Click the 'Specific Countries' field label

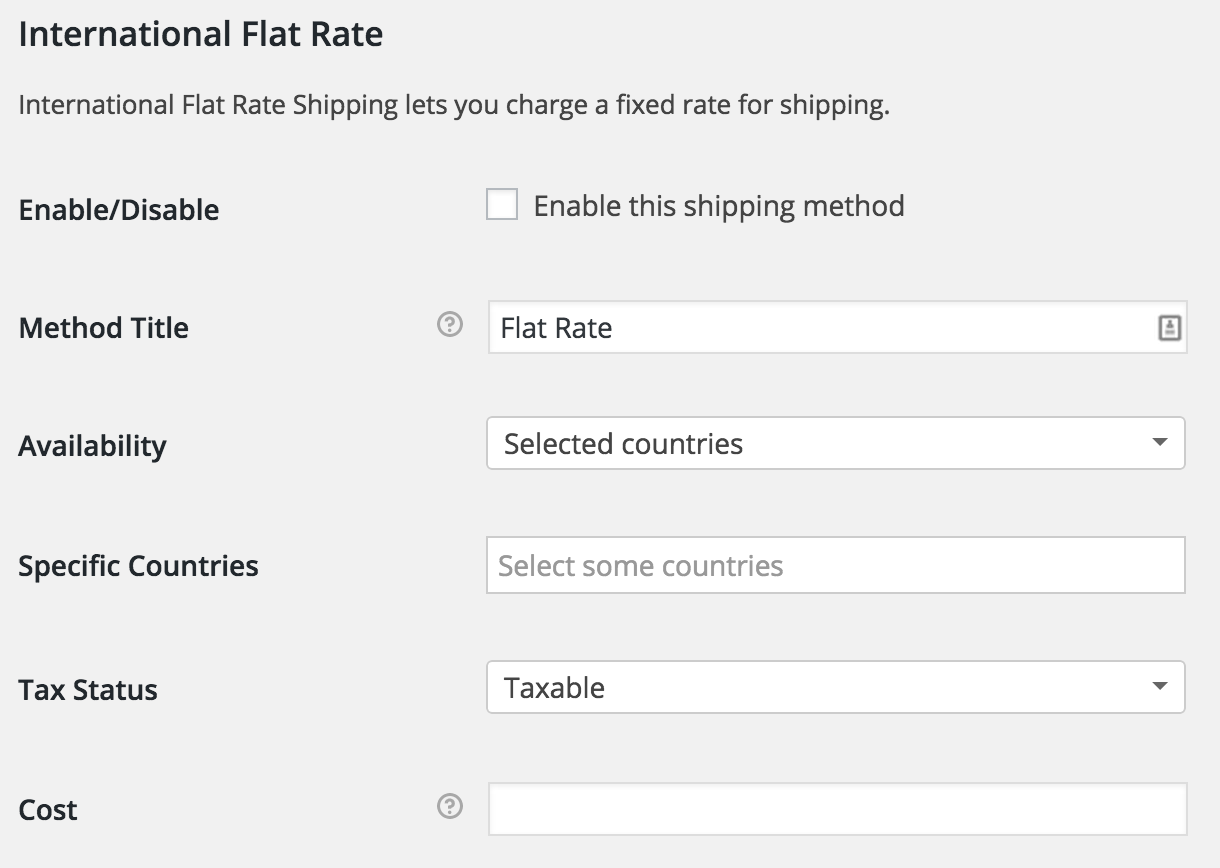pyautogui.click(x=138, y=566)
